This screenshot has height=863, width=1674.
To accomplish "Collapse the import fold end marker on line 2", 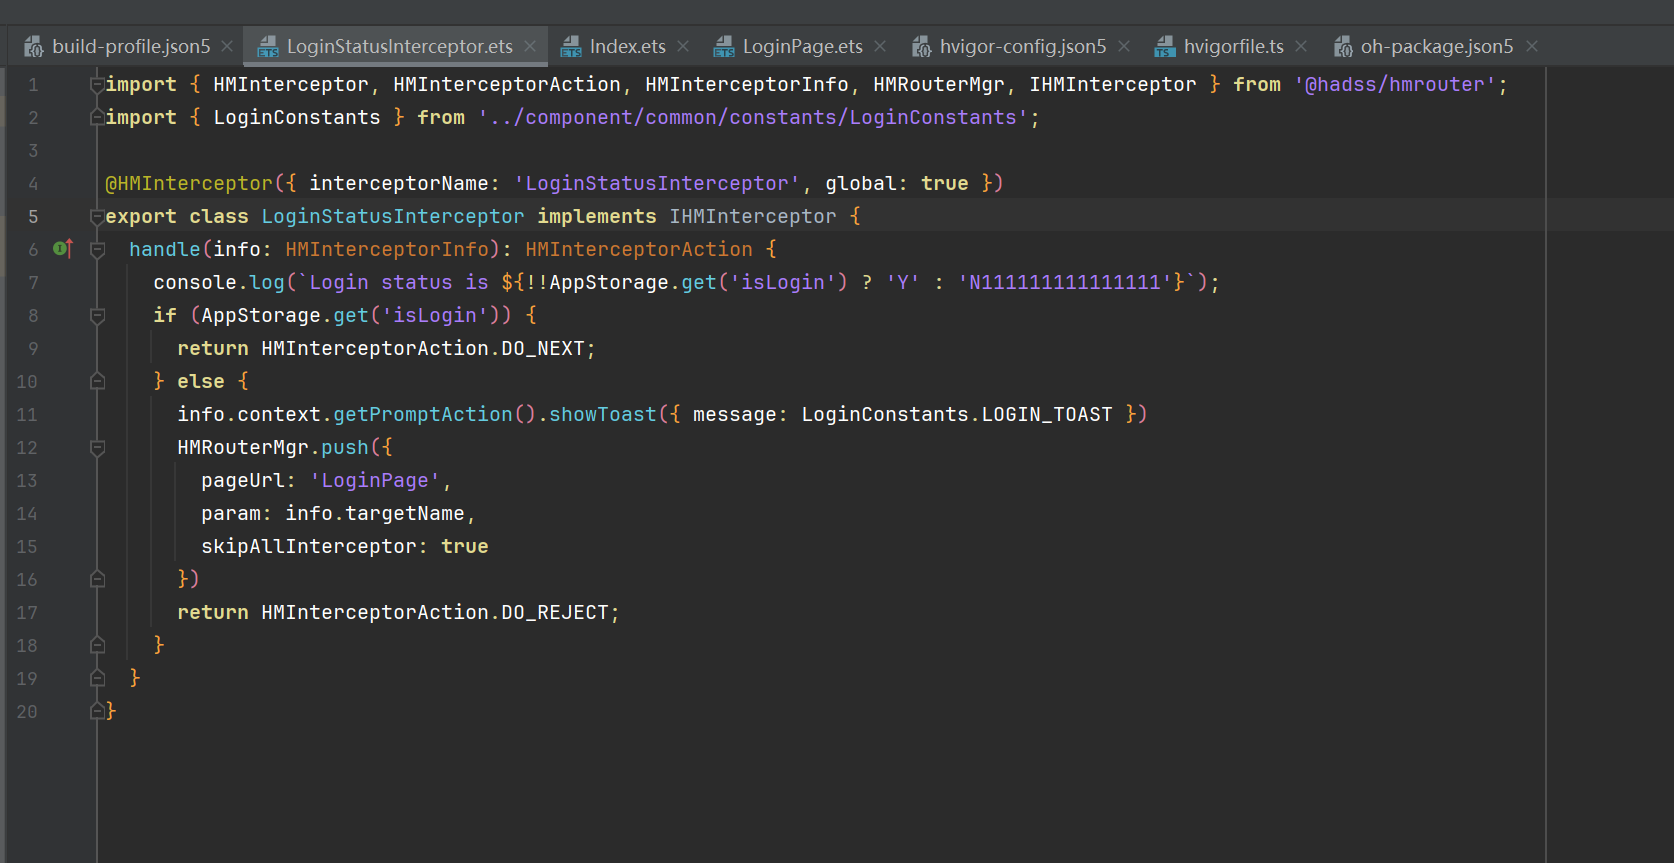I will point(97,117).
